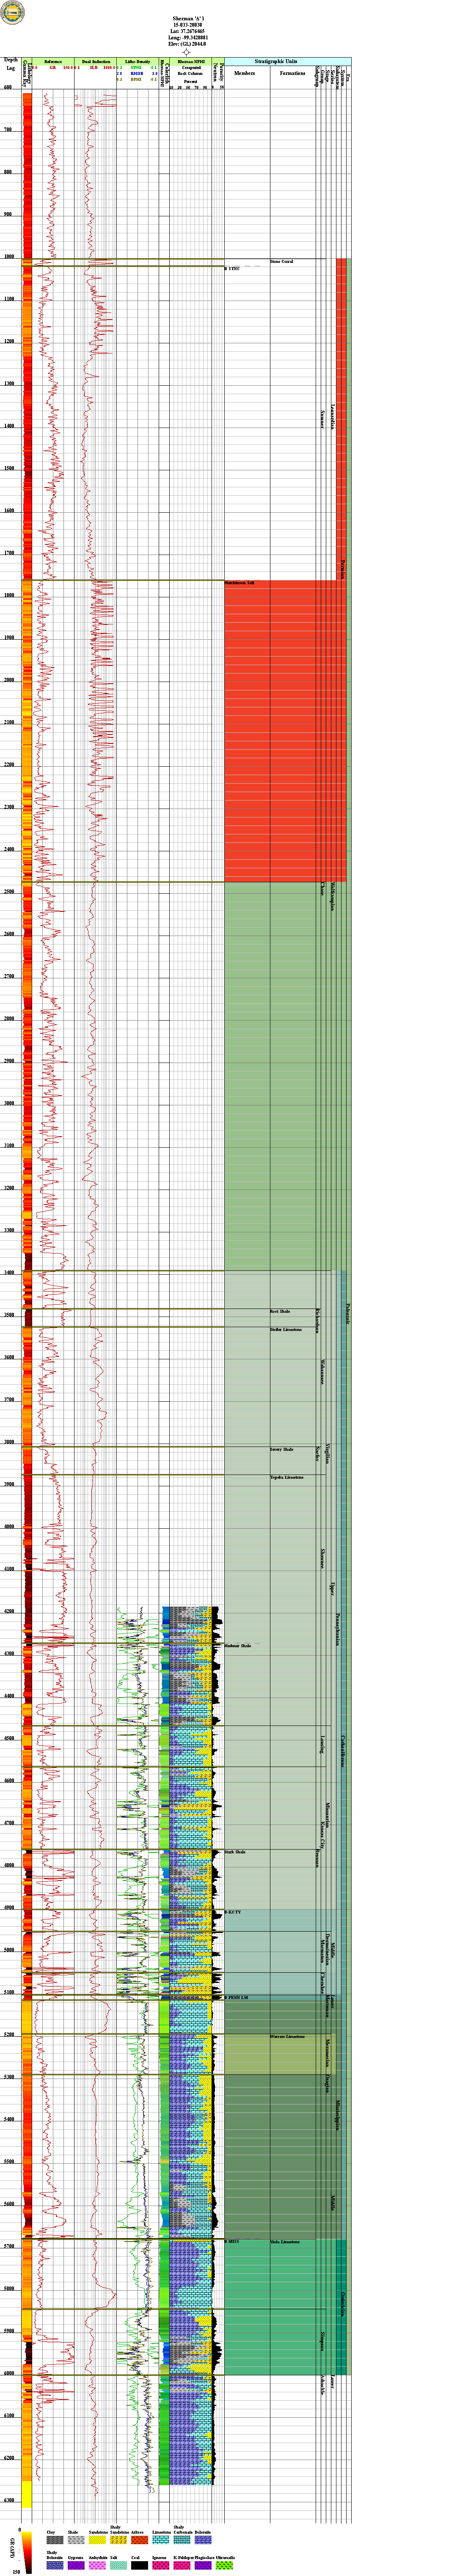Click the 2500 depth label

click(x=9, y=892)
